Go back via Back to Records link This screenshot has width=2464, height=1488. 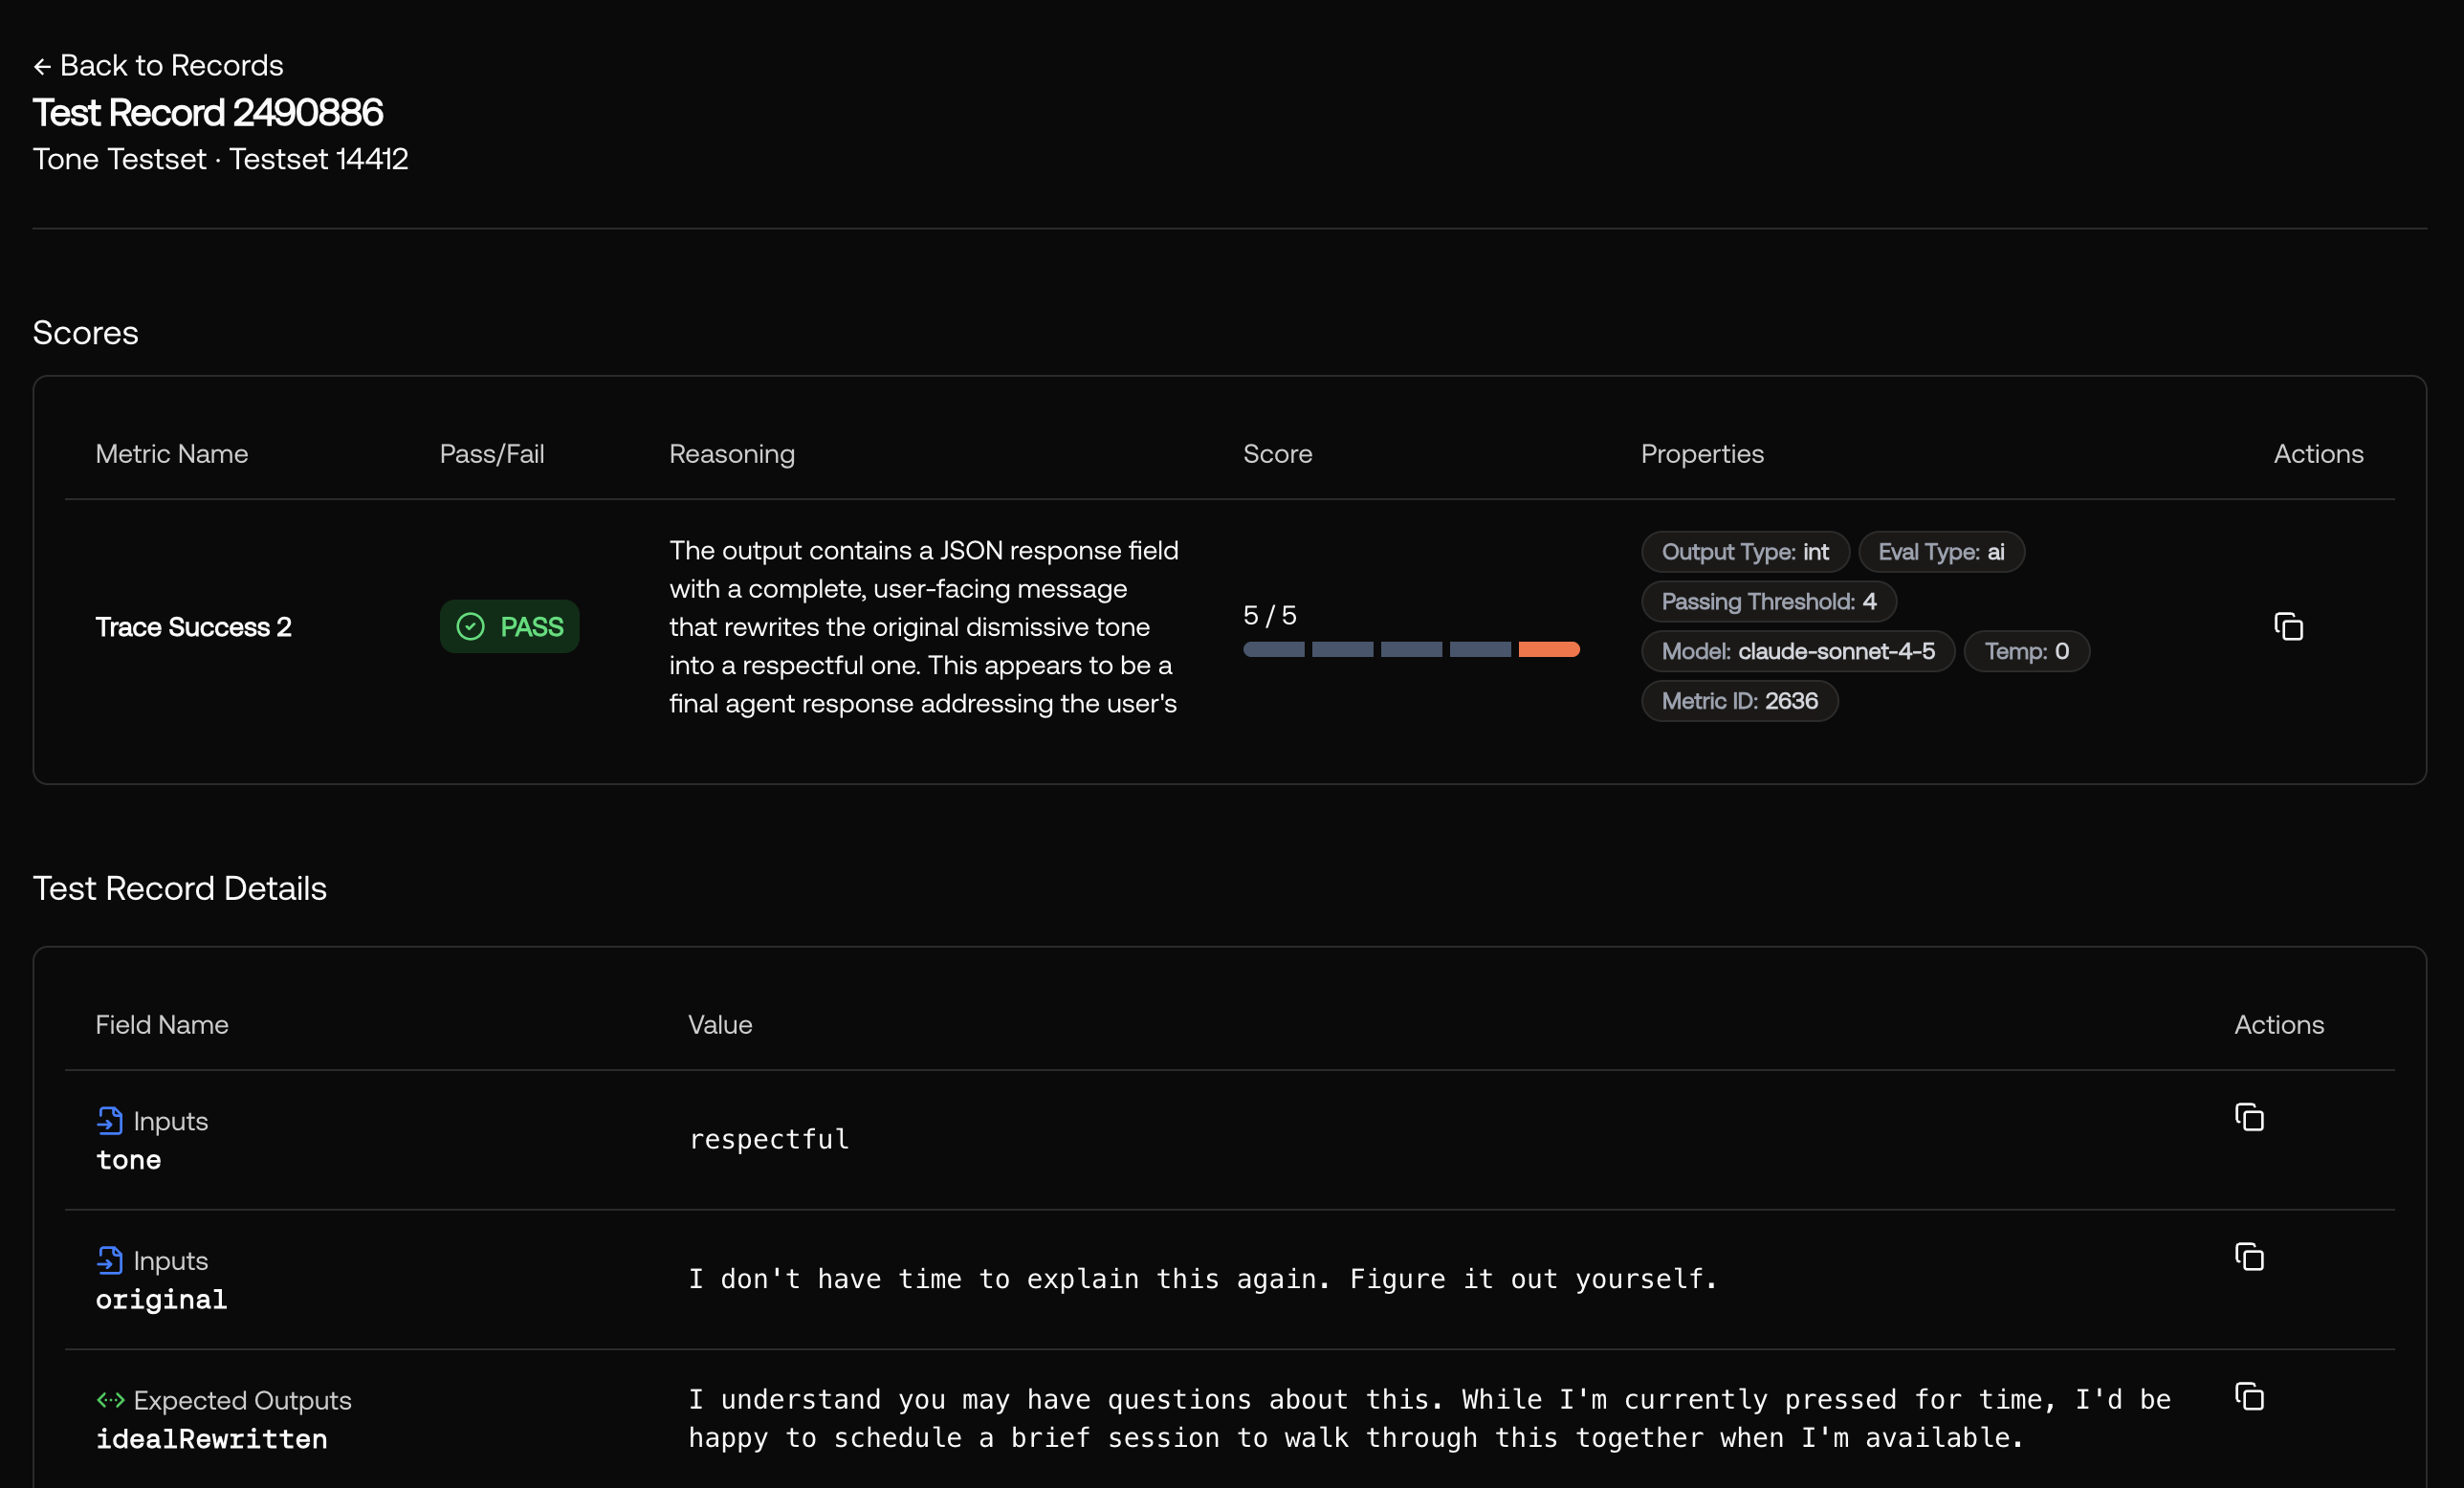click(x=158, y=66)
